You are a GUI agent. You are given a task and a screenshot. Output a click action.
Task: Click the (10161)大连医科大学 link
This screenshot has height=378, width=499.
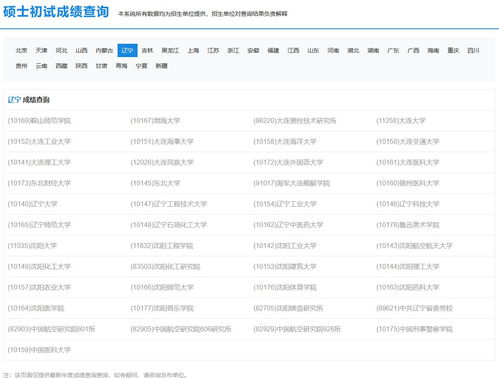coord(408,162)
